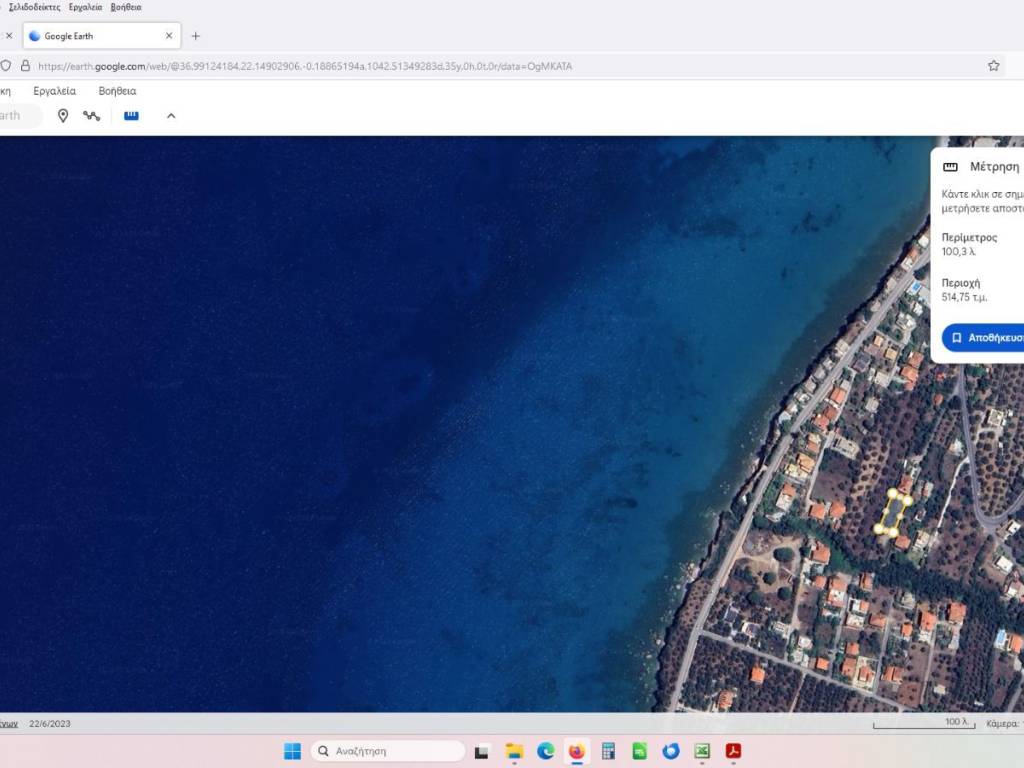The height and width of the screenshot is (768, 1024).
Task: Select the draw path or polygon tool
Action: click(92, 116)
